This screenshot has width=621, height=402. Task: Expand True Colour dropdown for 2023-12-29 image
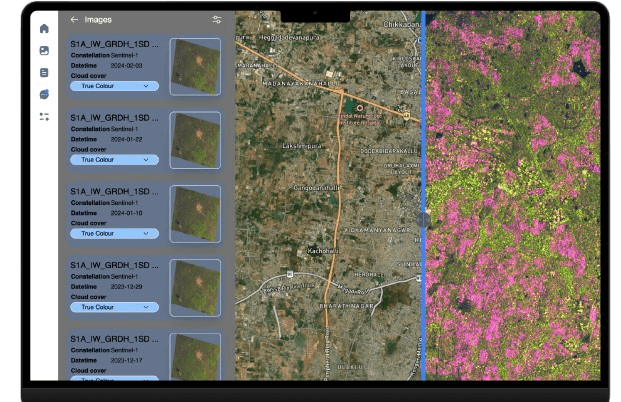[114, 307]
